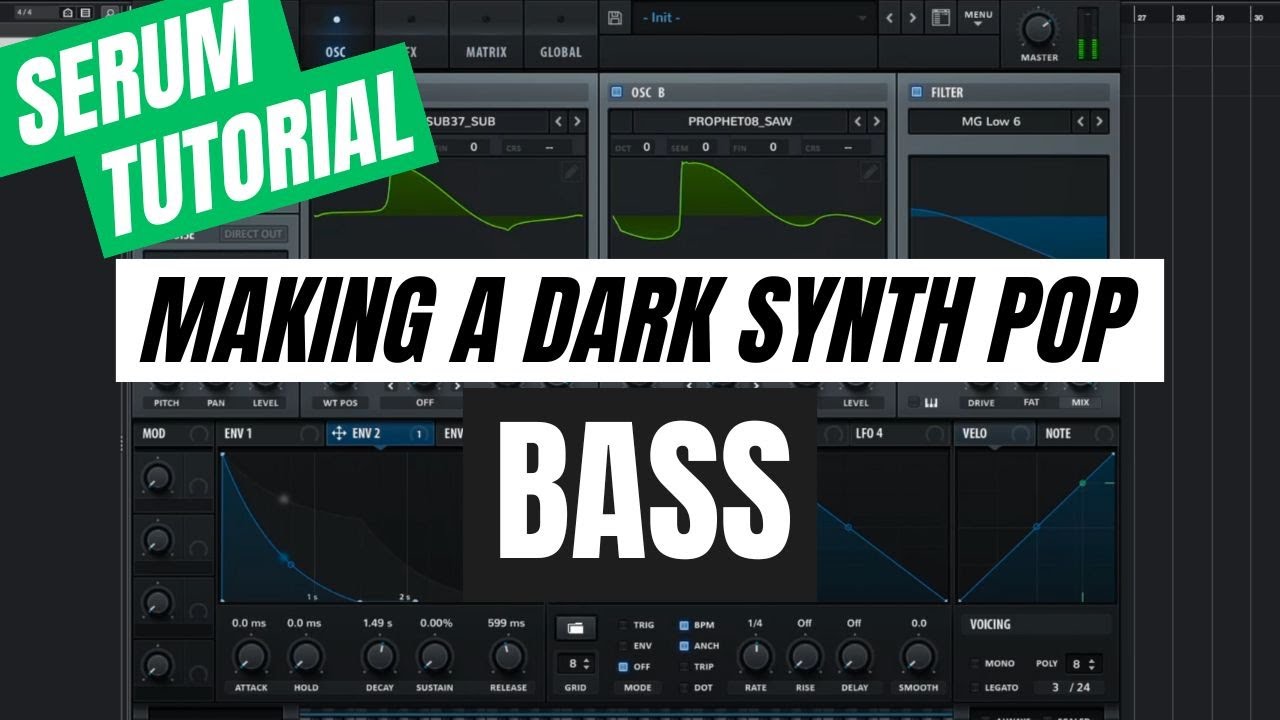Enable LEGATO voicing

tap(975, 686)
